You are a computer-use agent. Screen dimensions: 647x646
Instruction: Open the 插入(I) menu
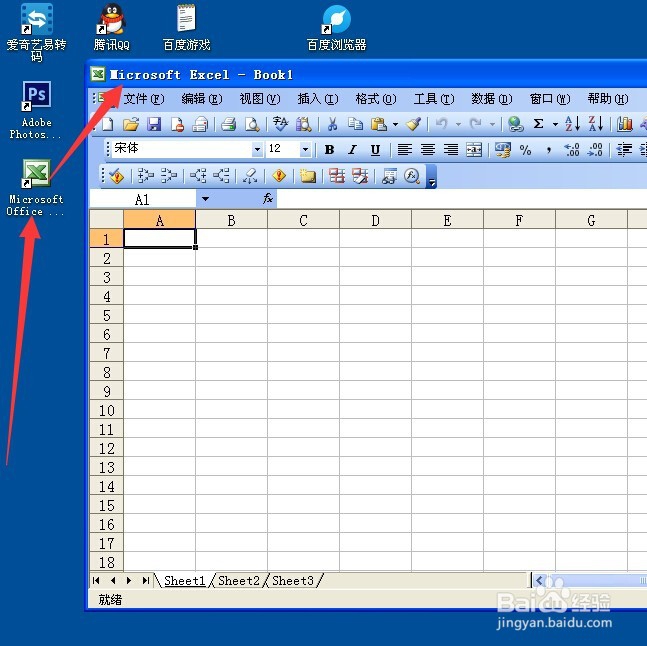point(318,99)
